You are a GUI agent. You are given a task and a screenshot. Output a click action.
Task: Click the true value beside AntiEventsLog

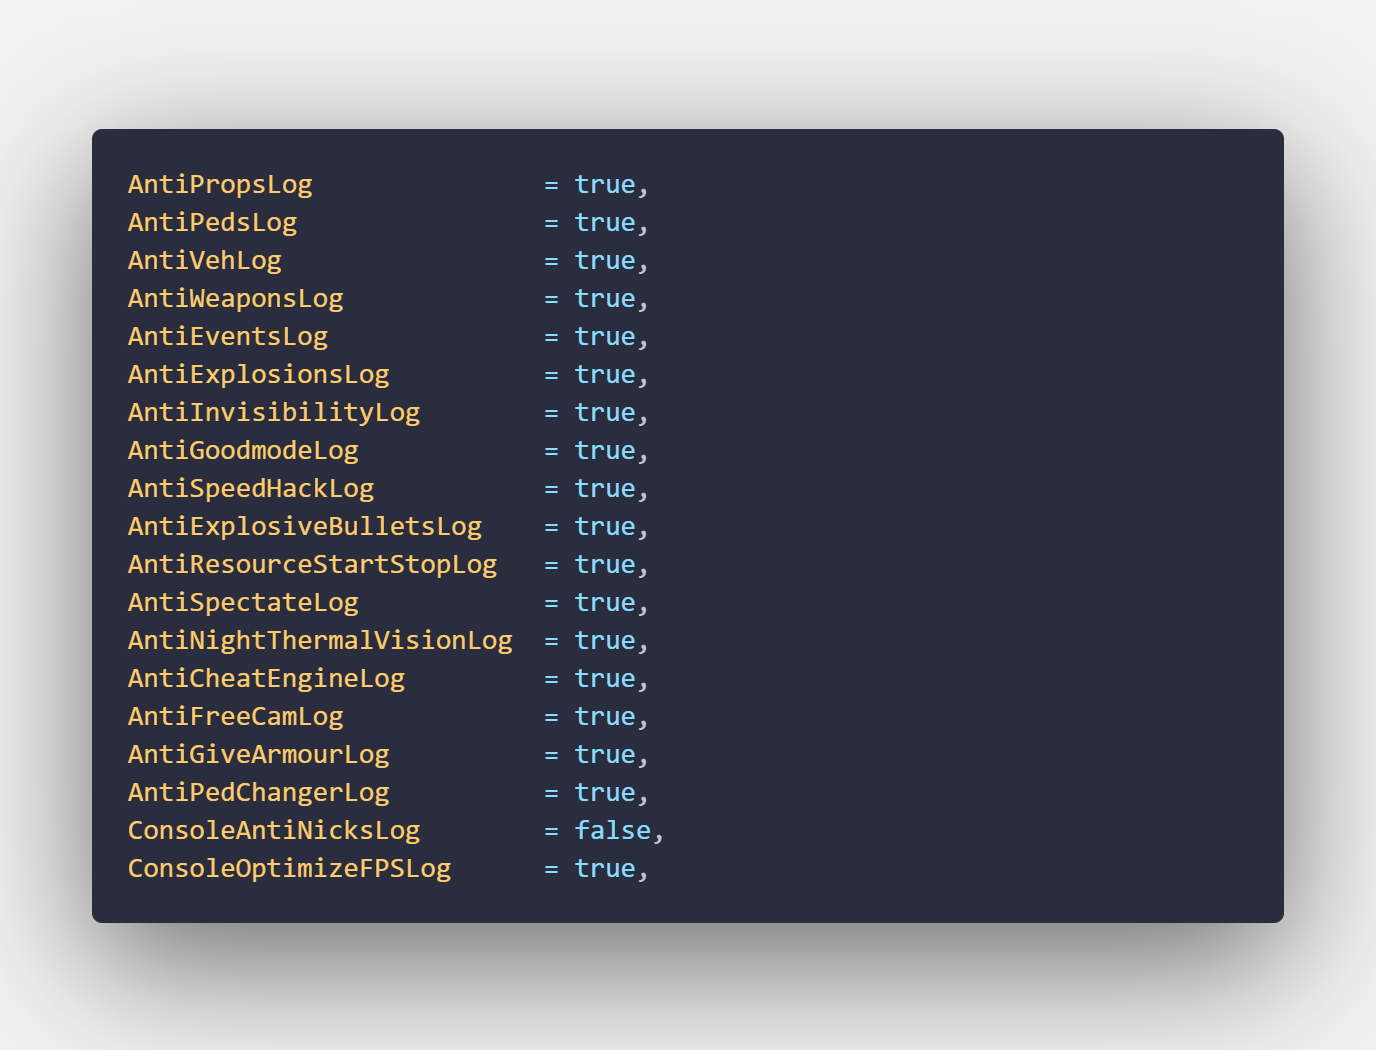[x=604, y=337]
